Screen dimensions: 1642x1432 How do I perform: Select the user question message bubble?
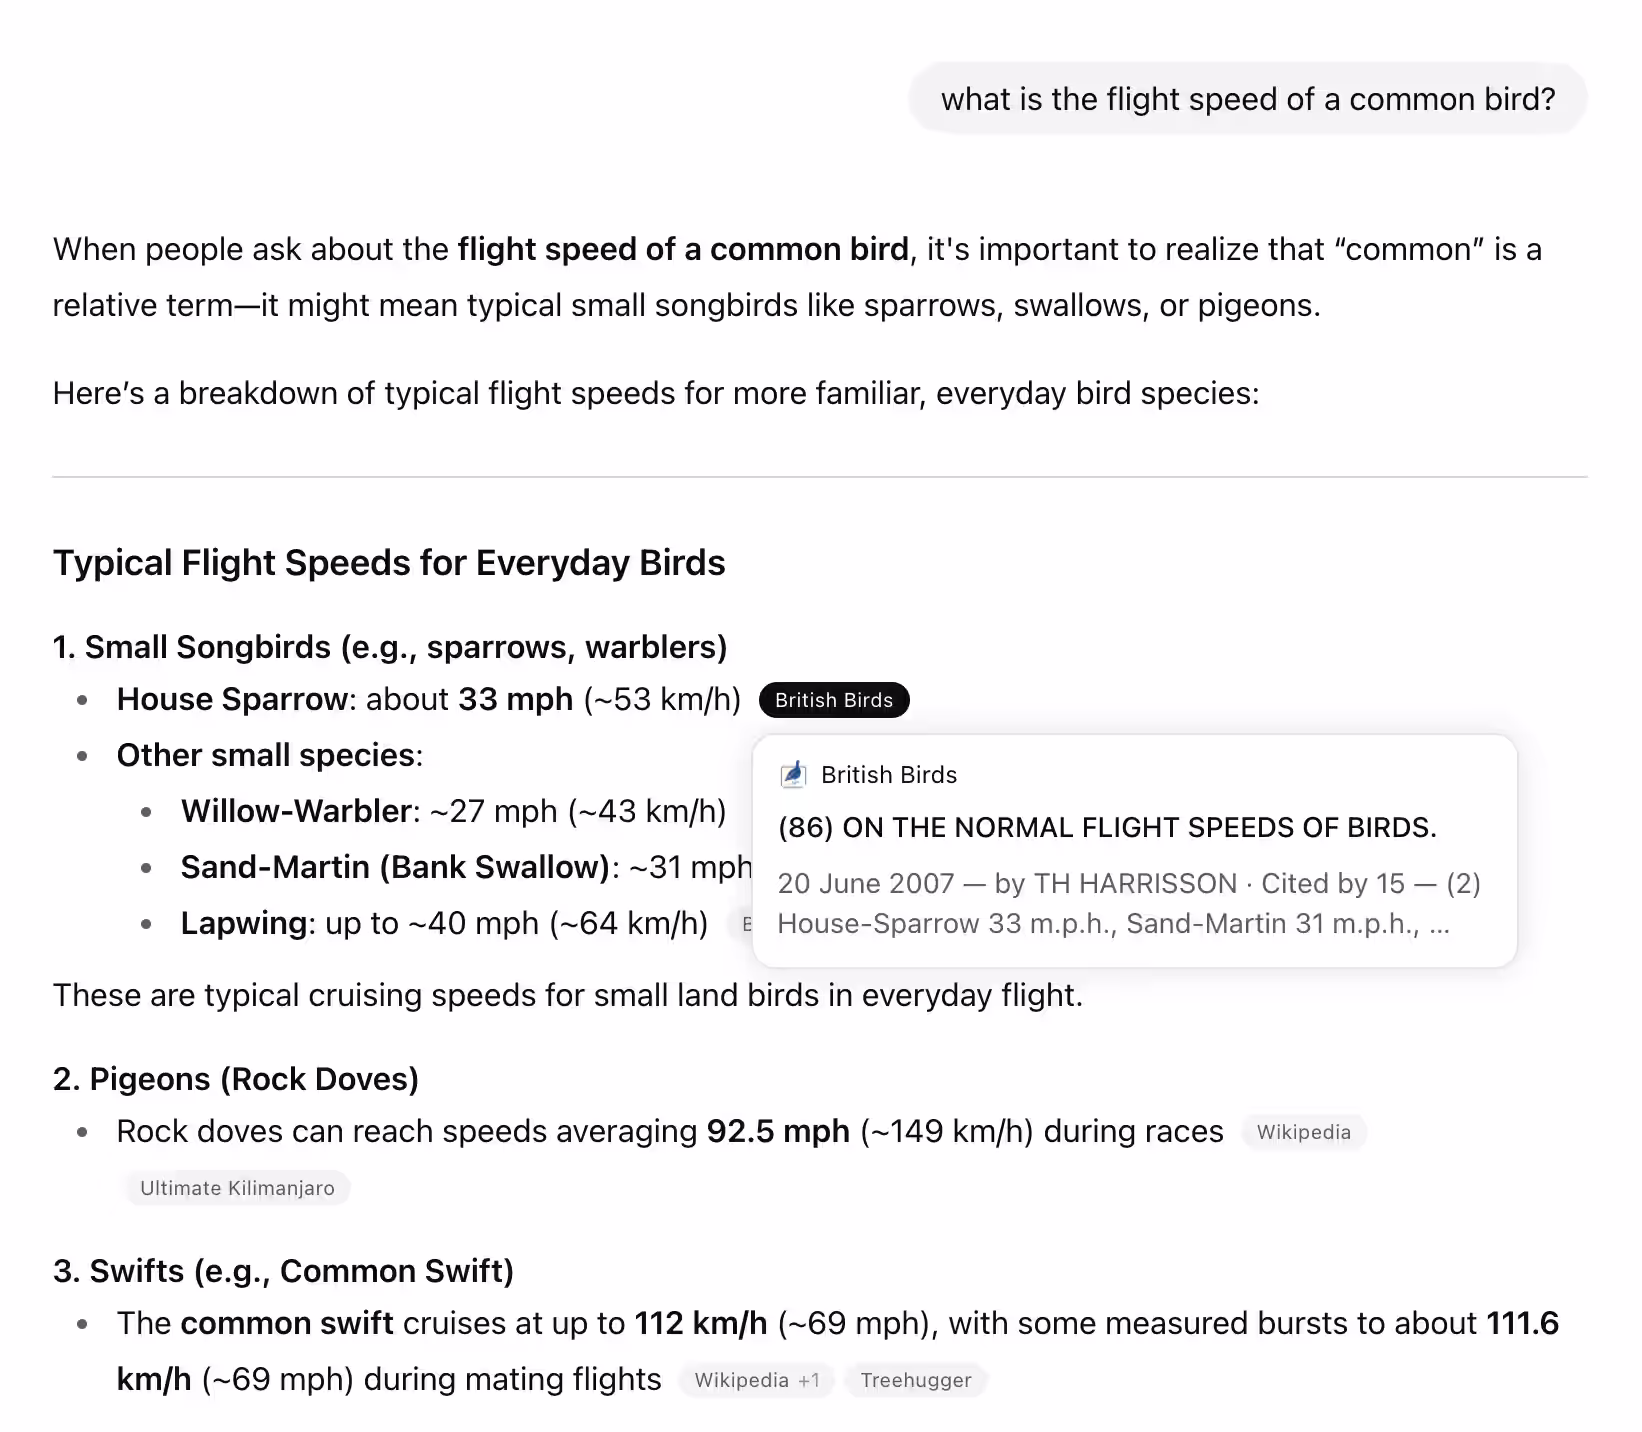point(1248,99)
